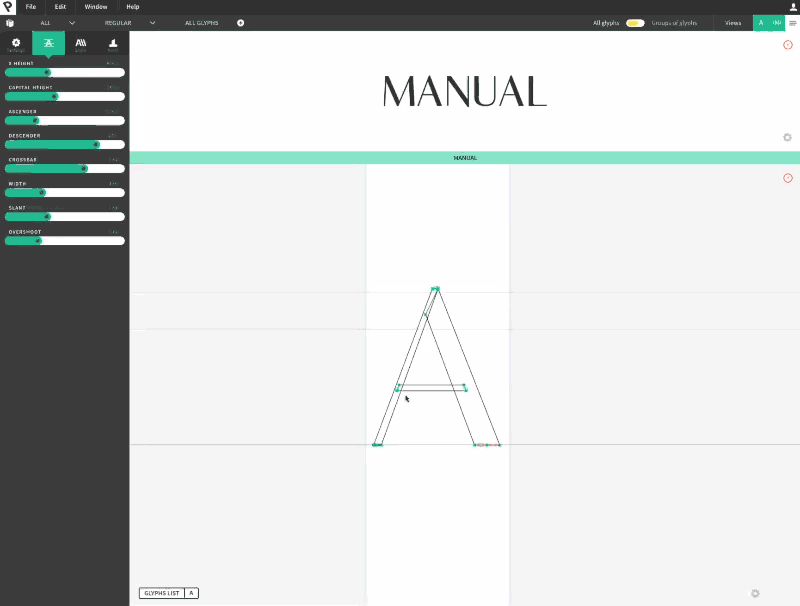Switch to the Serif parameters tab

coord(113,44)
